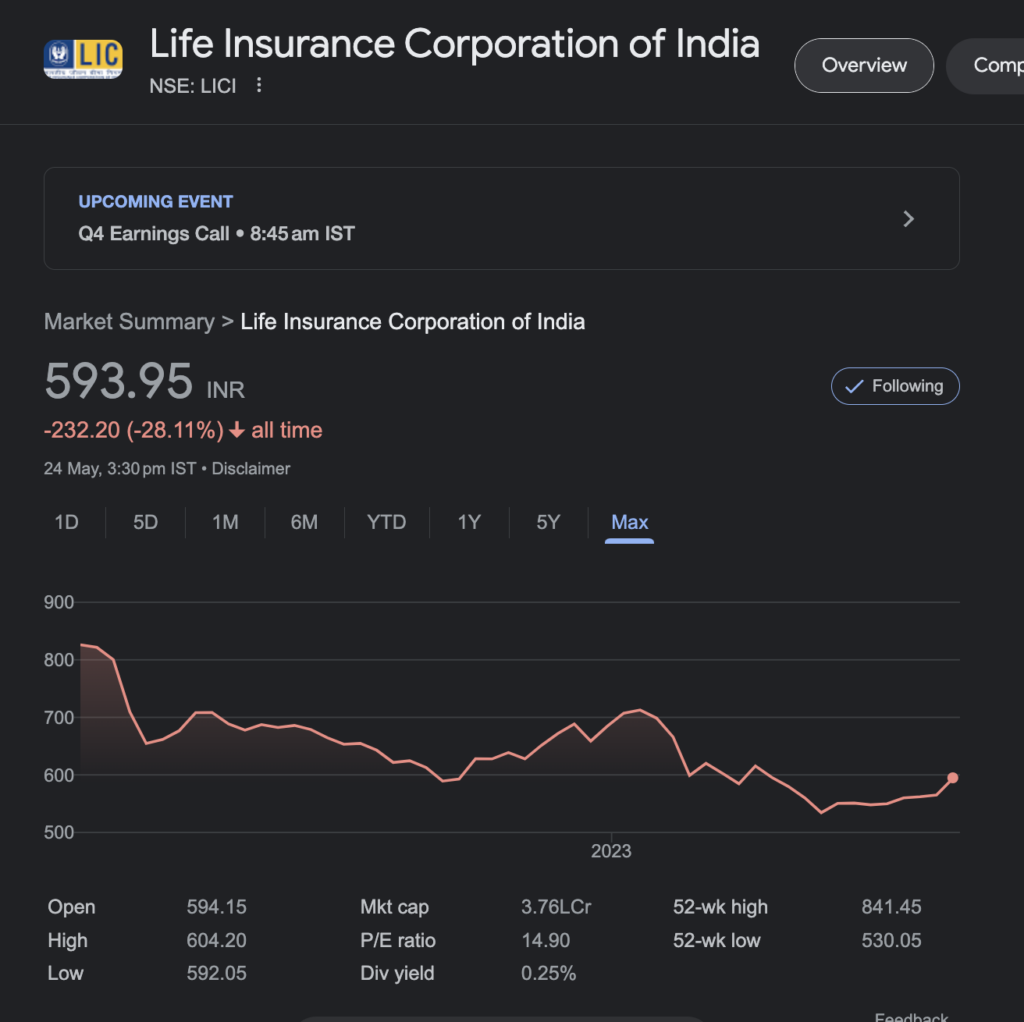This screenshot has height=1022, width=1024.
Task: Select the 5D time range
Action: [146, 522]
